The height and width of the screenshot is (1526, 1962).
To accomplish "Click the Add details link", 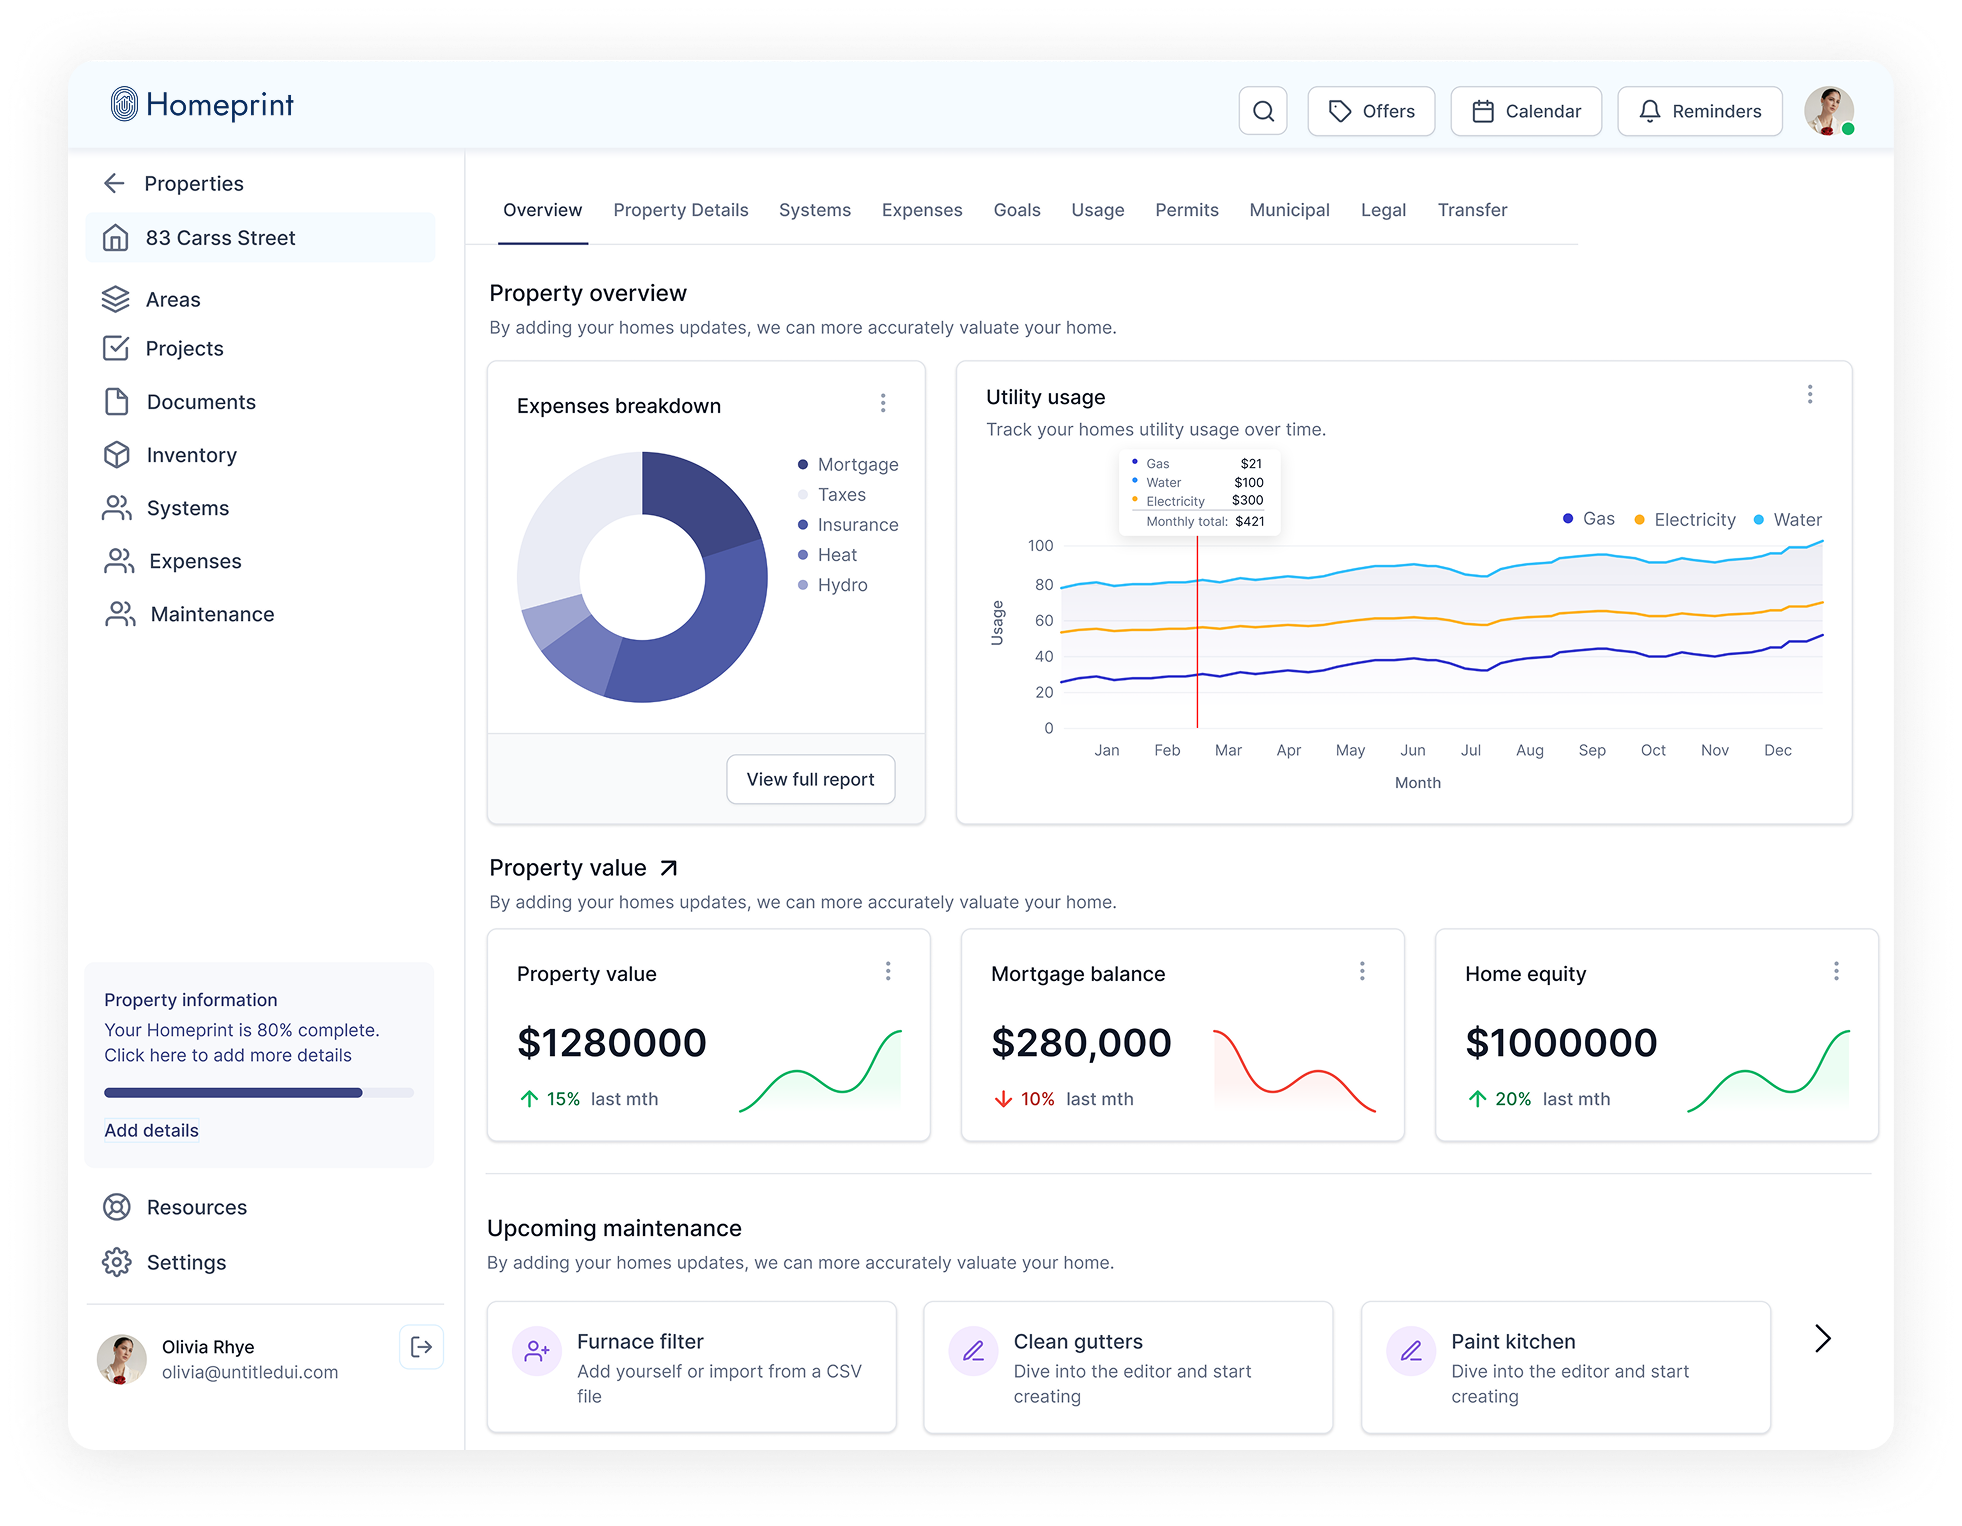I will [x=151, y=1130].
